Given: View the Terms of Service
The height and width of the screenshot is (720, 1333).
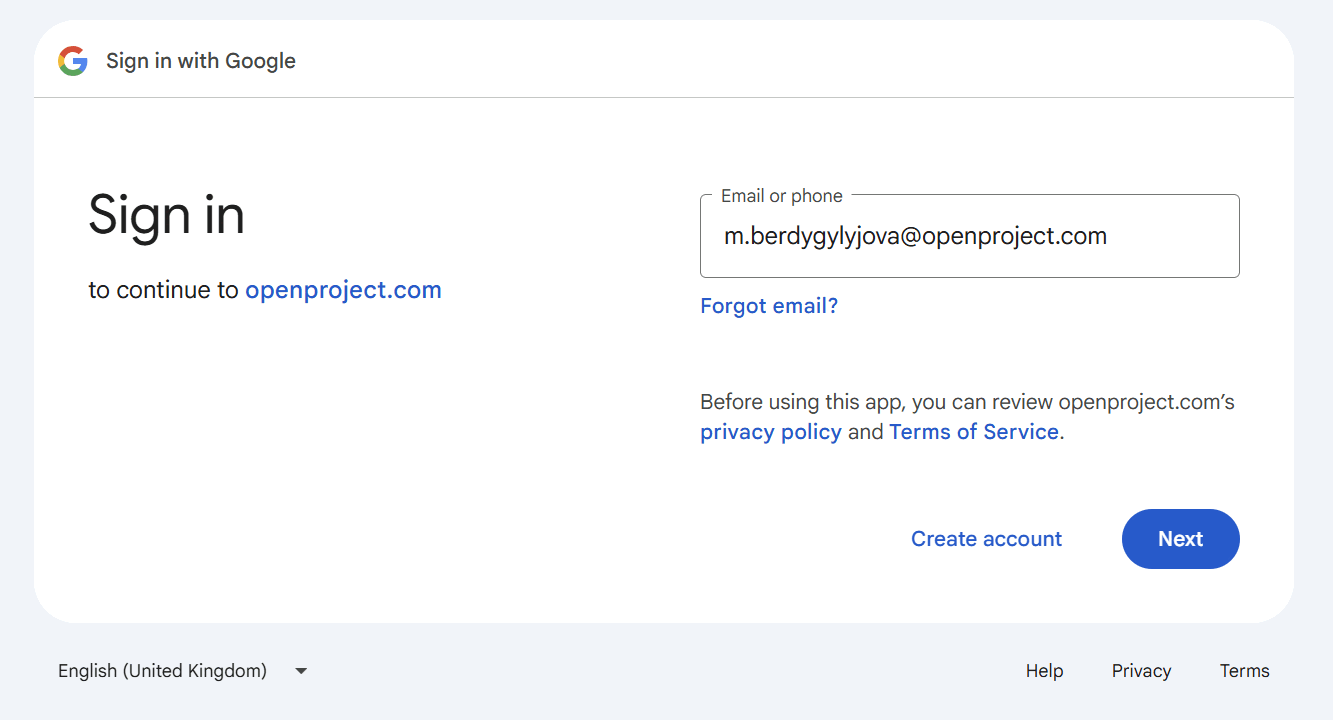Looking at the screenshot, I should coord(973,431).
